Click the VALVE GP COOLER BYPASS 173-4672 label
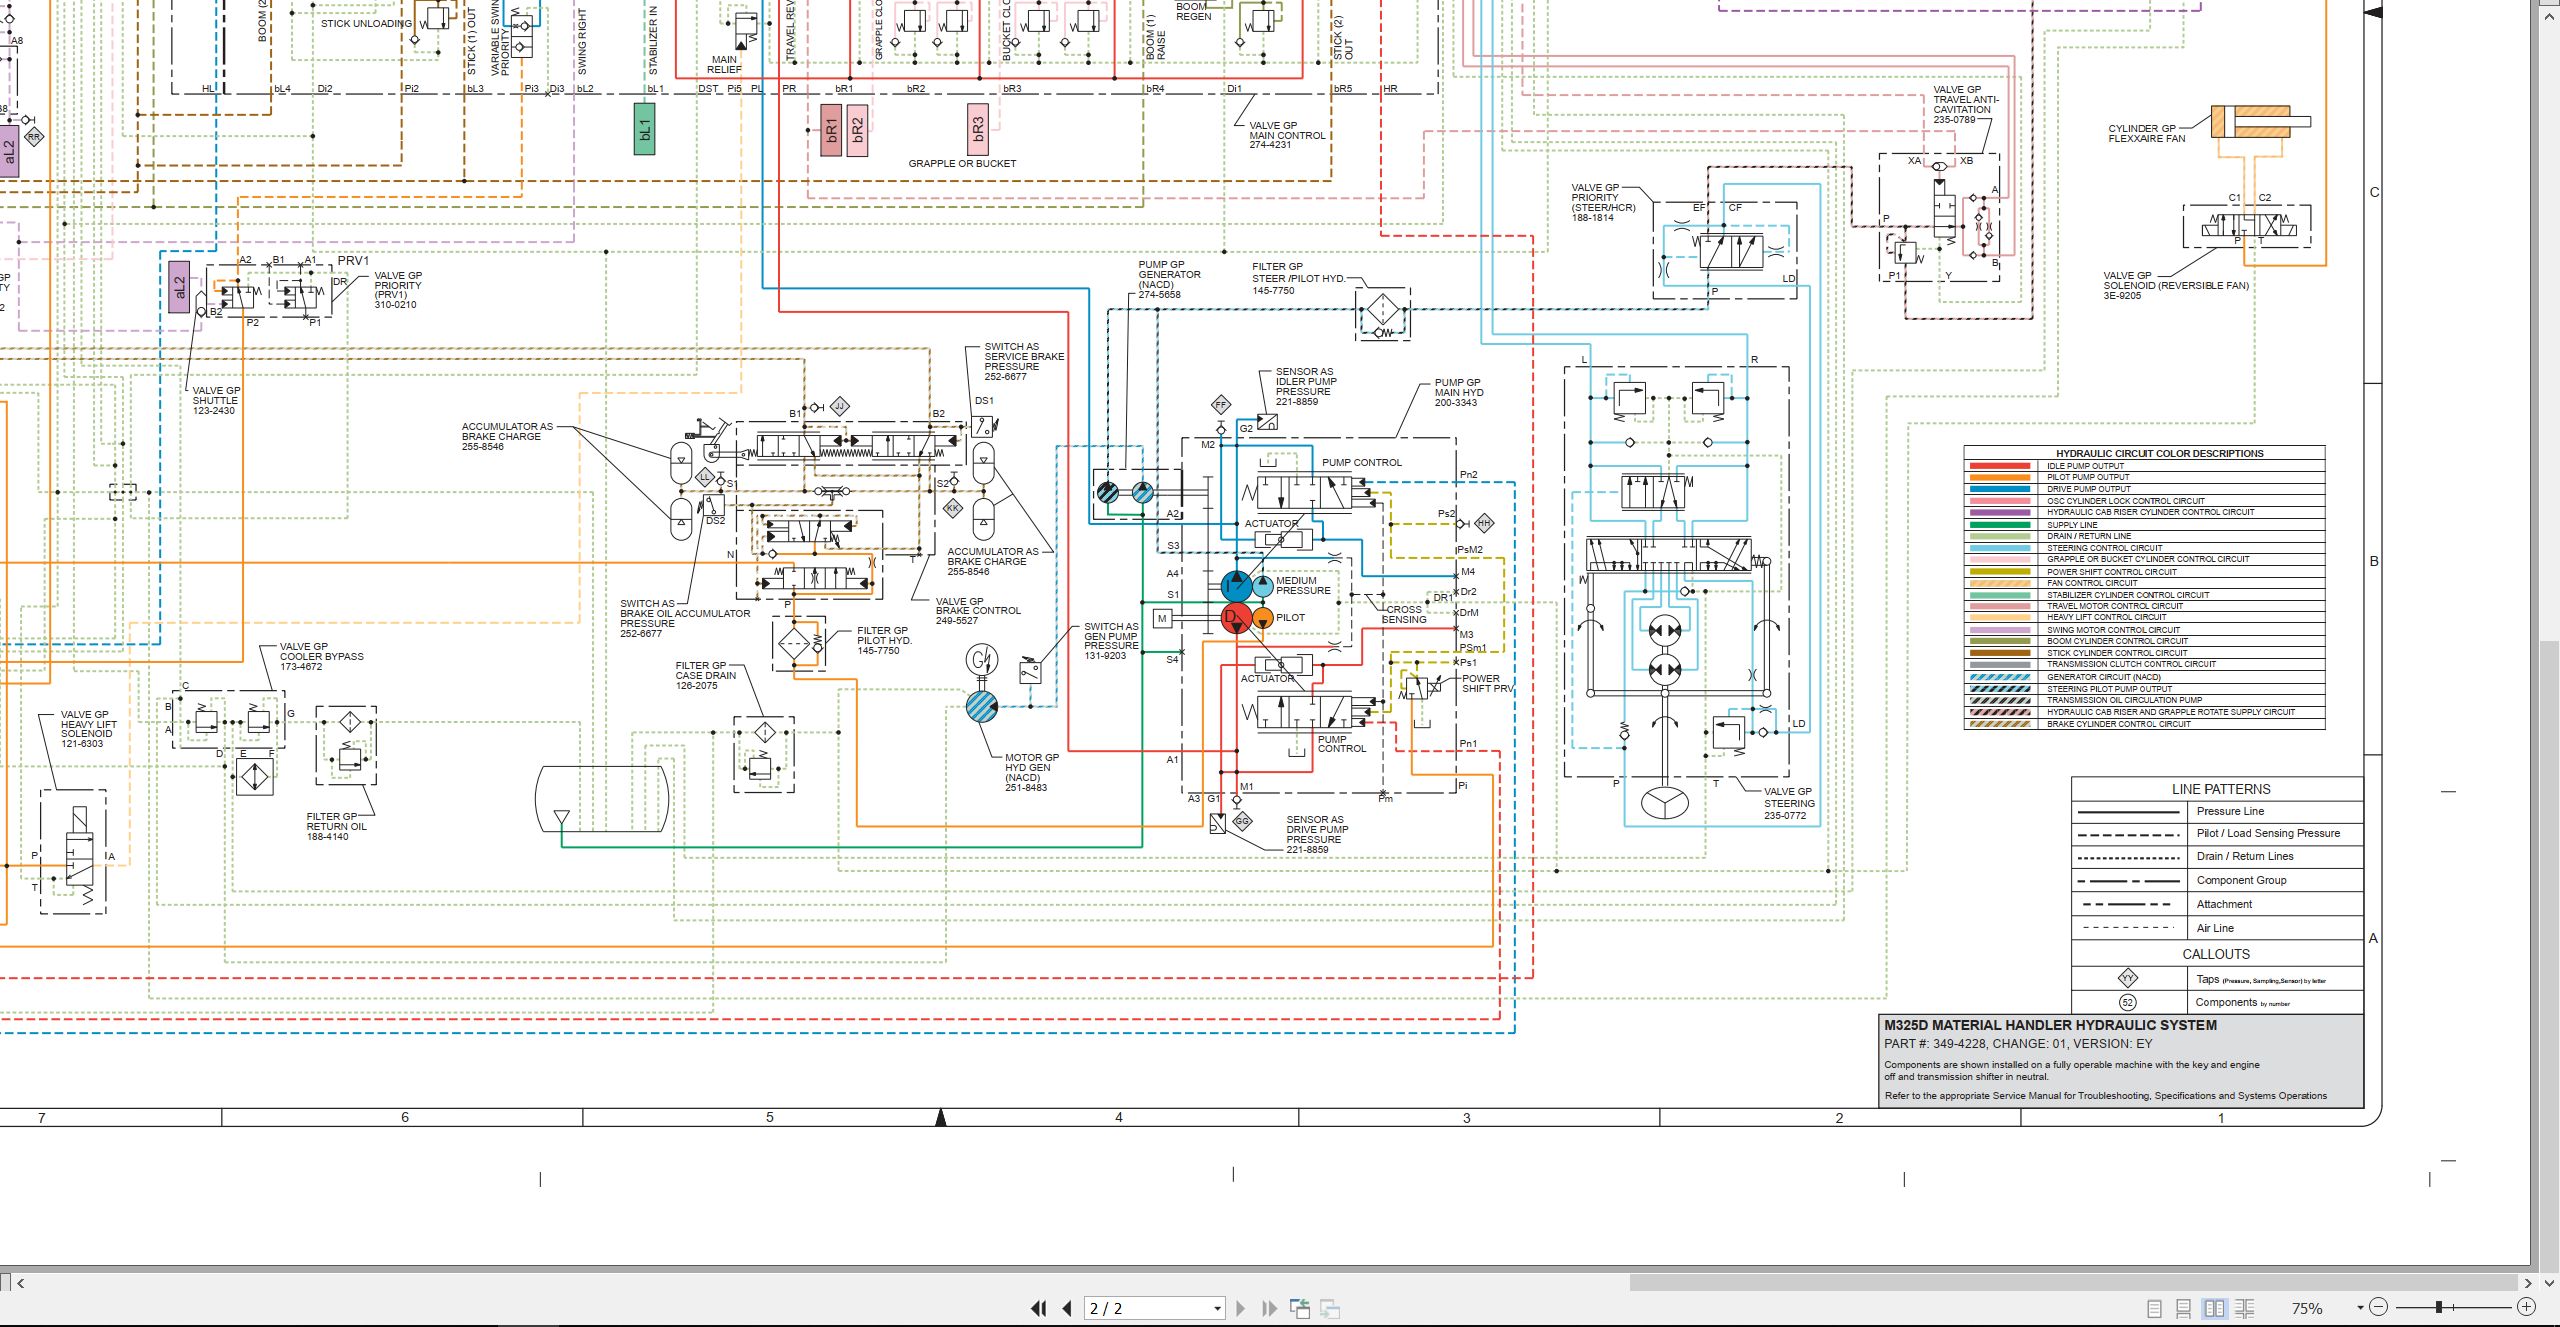The width and height of the screenshot is (2560, 1327). [321, 656]
